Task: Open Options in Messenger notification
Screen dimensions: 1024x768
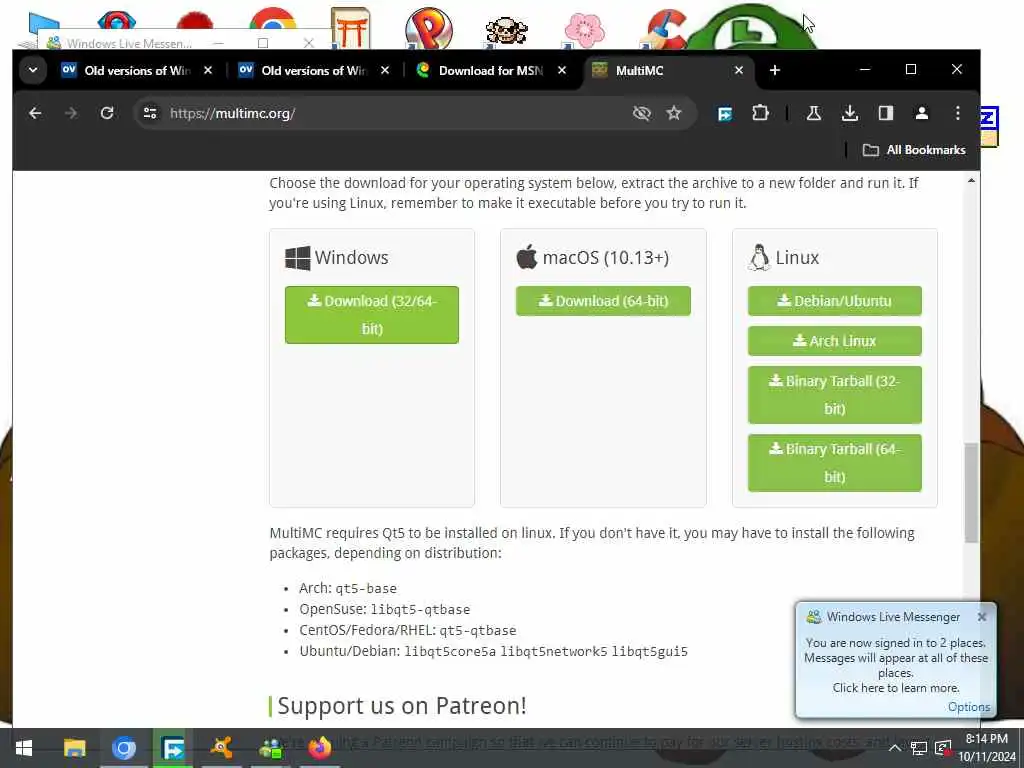Action: (x=968, y=707)
